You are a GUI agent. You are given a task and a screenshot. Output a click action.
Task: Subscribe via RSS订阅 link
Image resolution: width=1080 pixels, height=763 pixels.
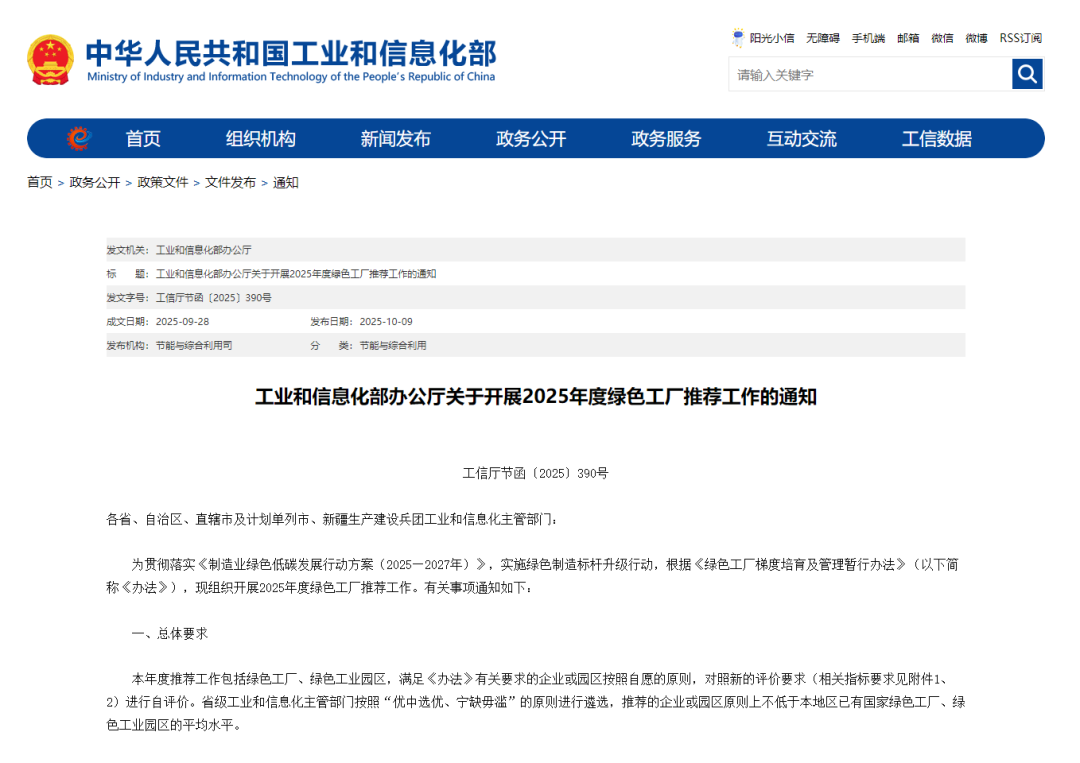tap(1020, 38)
